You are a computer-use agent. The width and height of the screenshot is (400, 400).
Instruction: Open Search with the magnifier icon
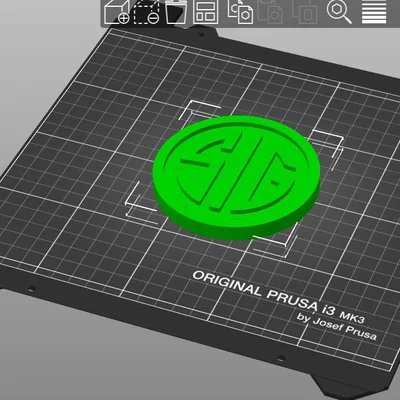tap(339, 12)
